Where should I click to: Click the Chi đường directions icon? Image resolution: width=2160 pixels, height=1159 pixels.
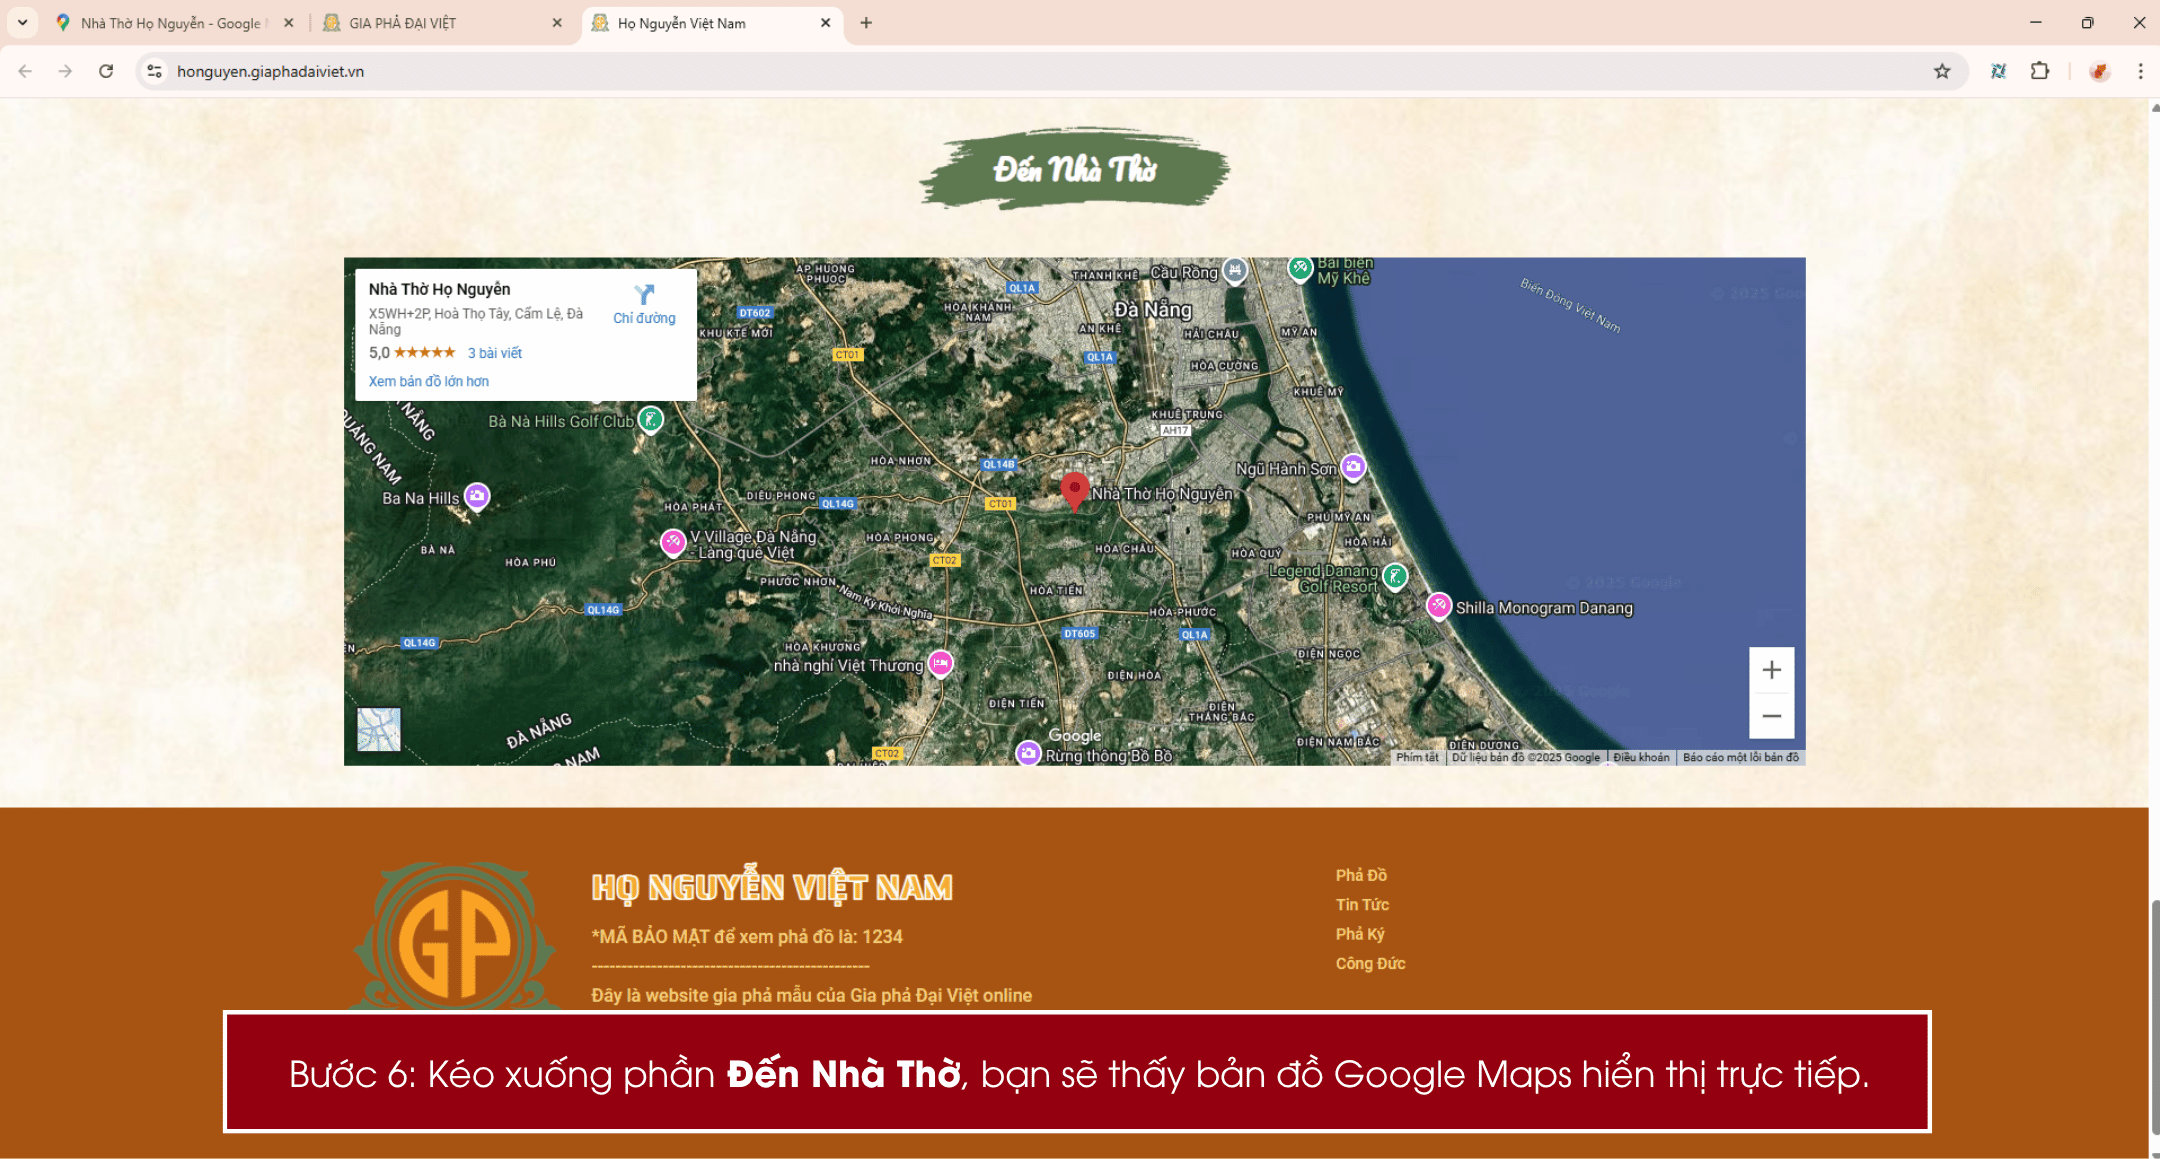pyautogui.click(x=644, y=297)
